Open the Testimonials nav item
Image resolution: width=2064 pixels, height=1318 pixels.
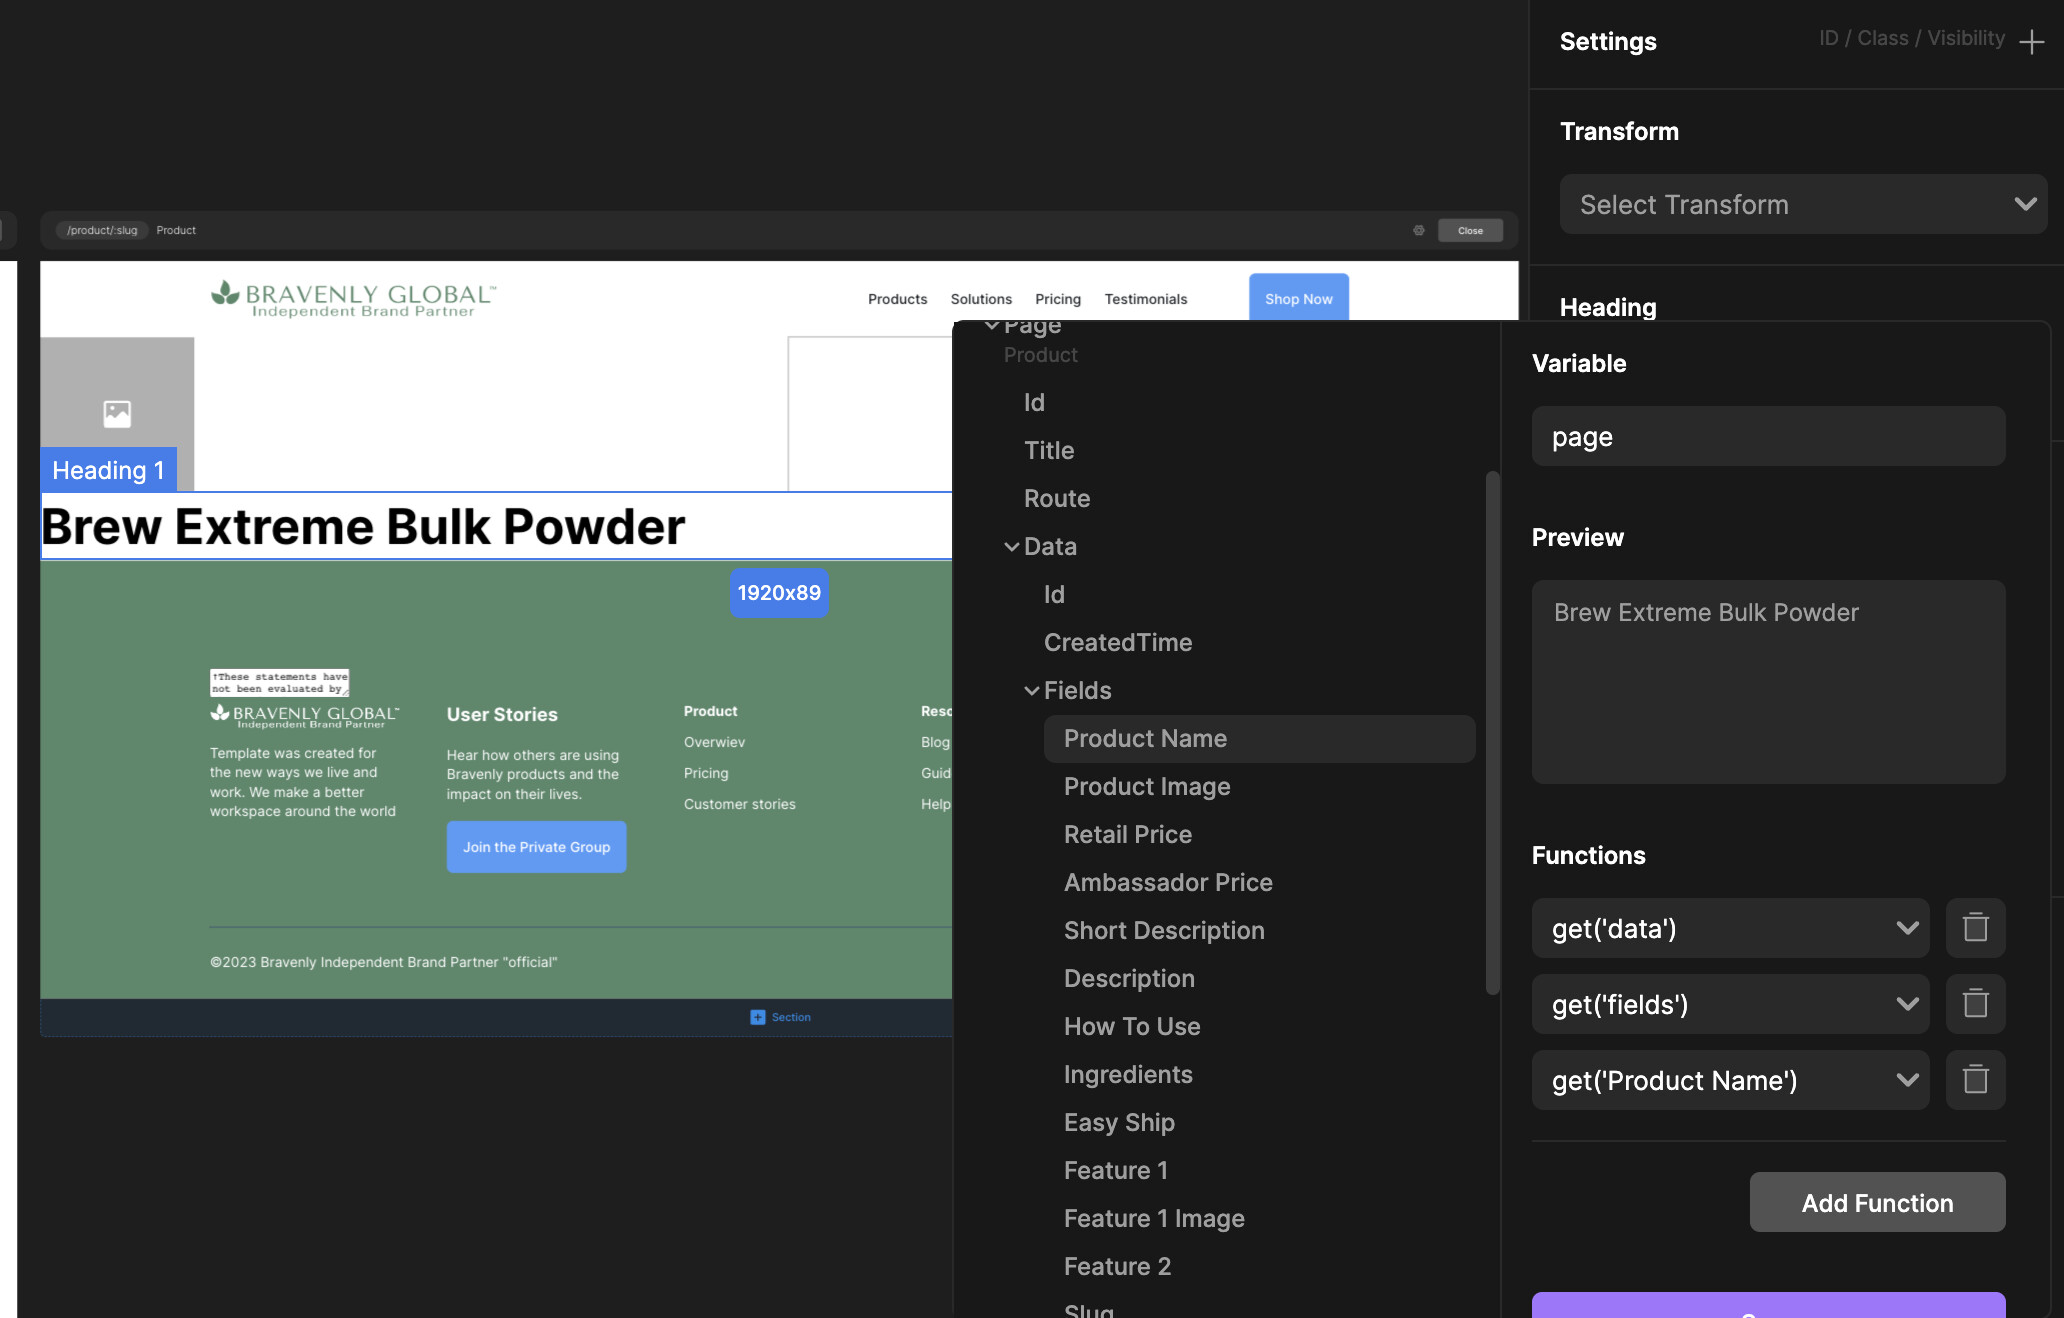click(x=1146, y=299)
